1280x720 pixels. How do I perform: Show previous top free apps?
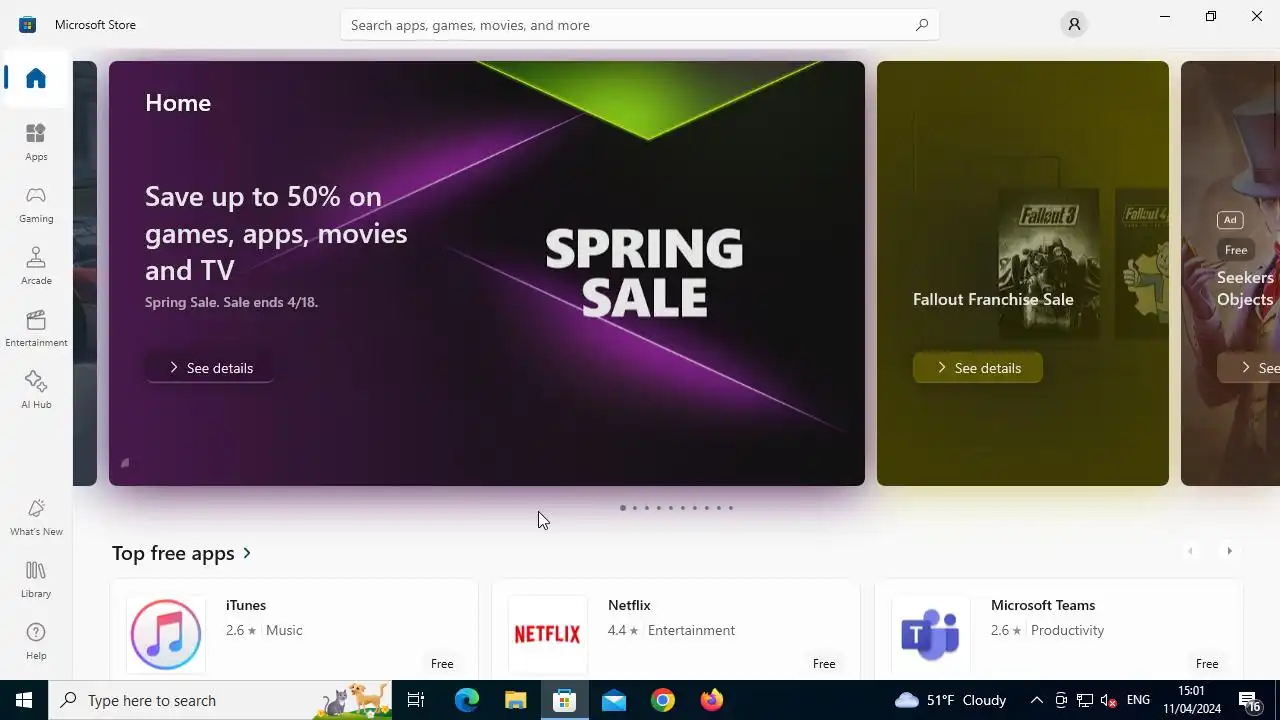1190,551
